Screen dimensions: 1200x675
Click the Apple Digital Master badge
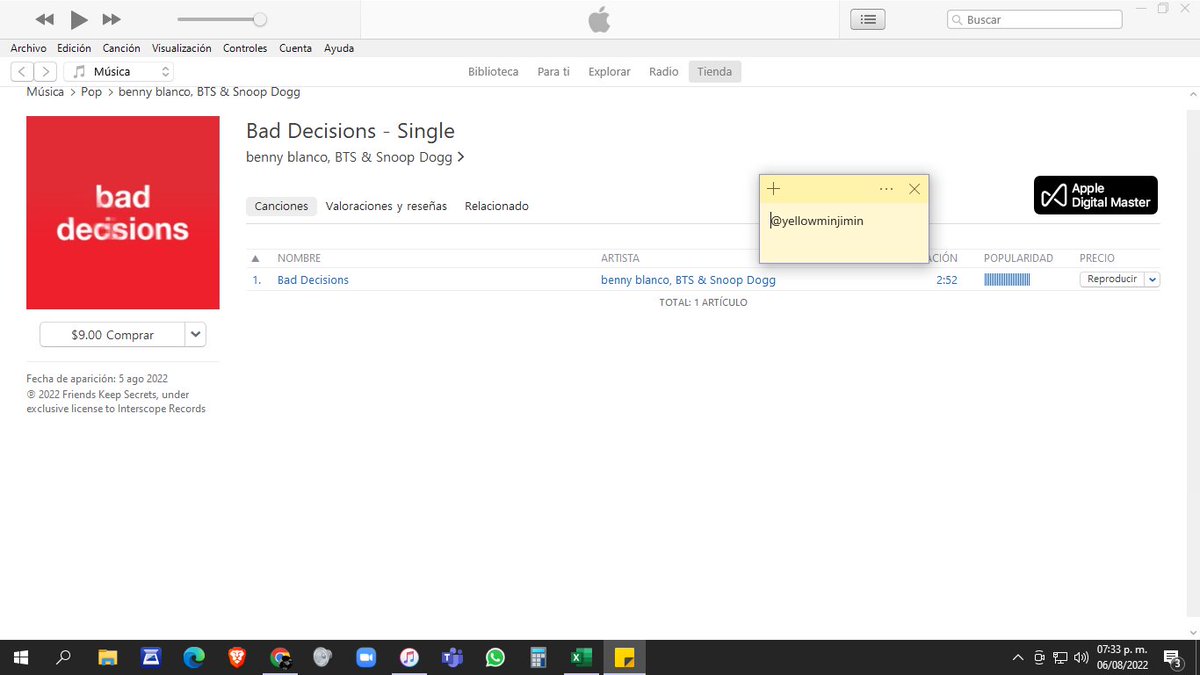1095,195
